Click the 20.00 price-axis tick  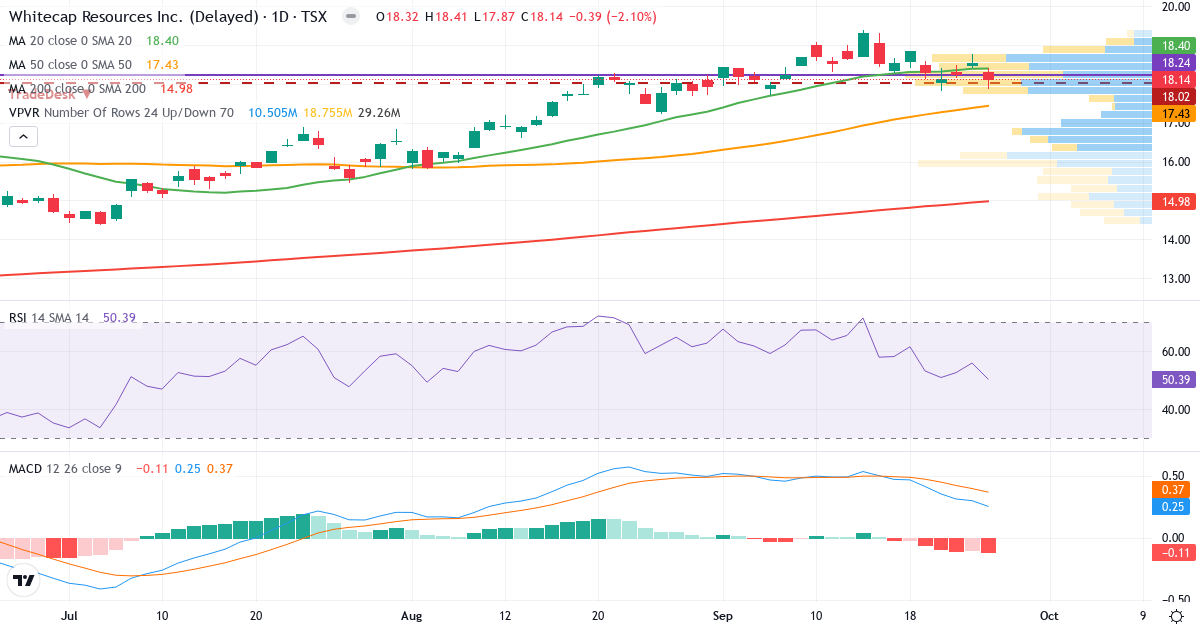coord(1174,6)
